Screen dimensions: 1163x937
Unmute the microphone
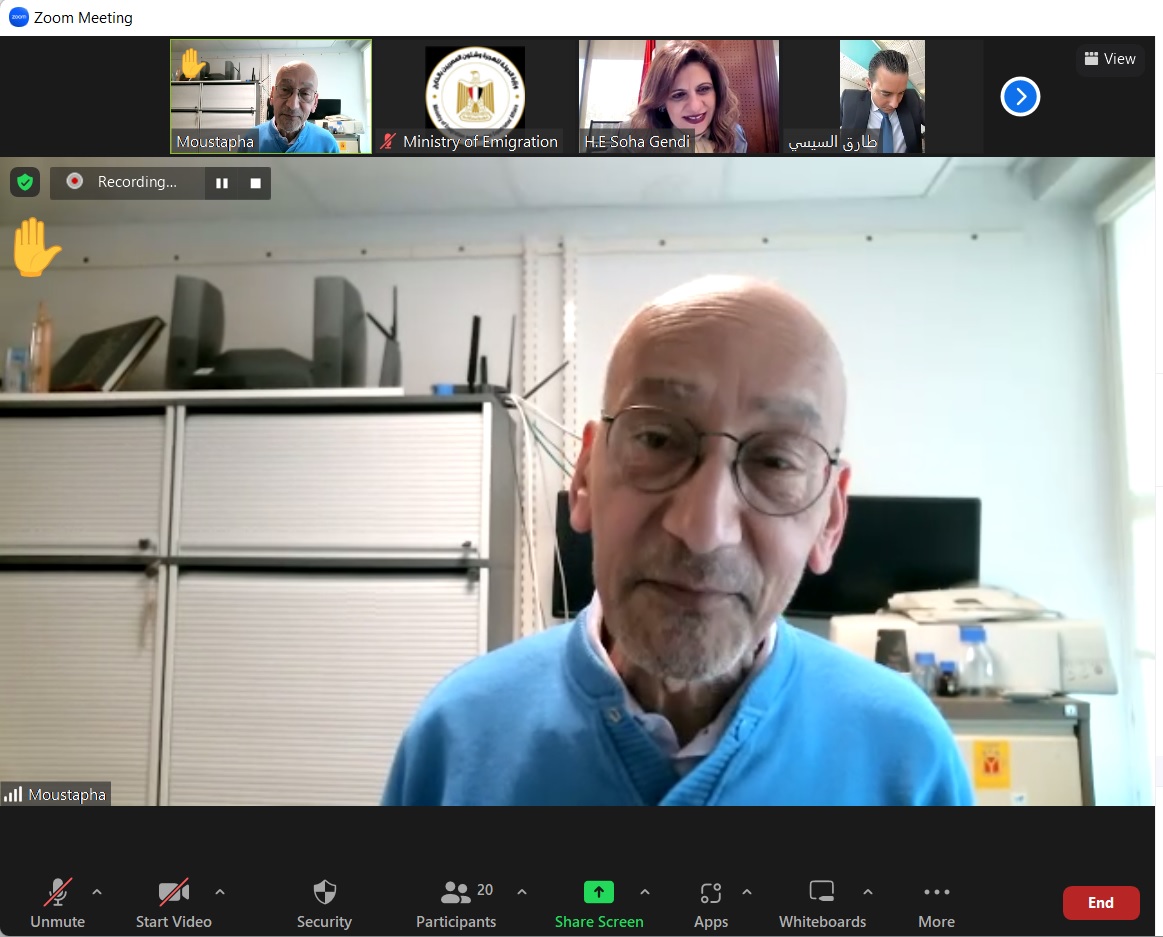coord(57,892)
